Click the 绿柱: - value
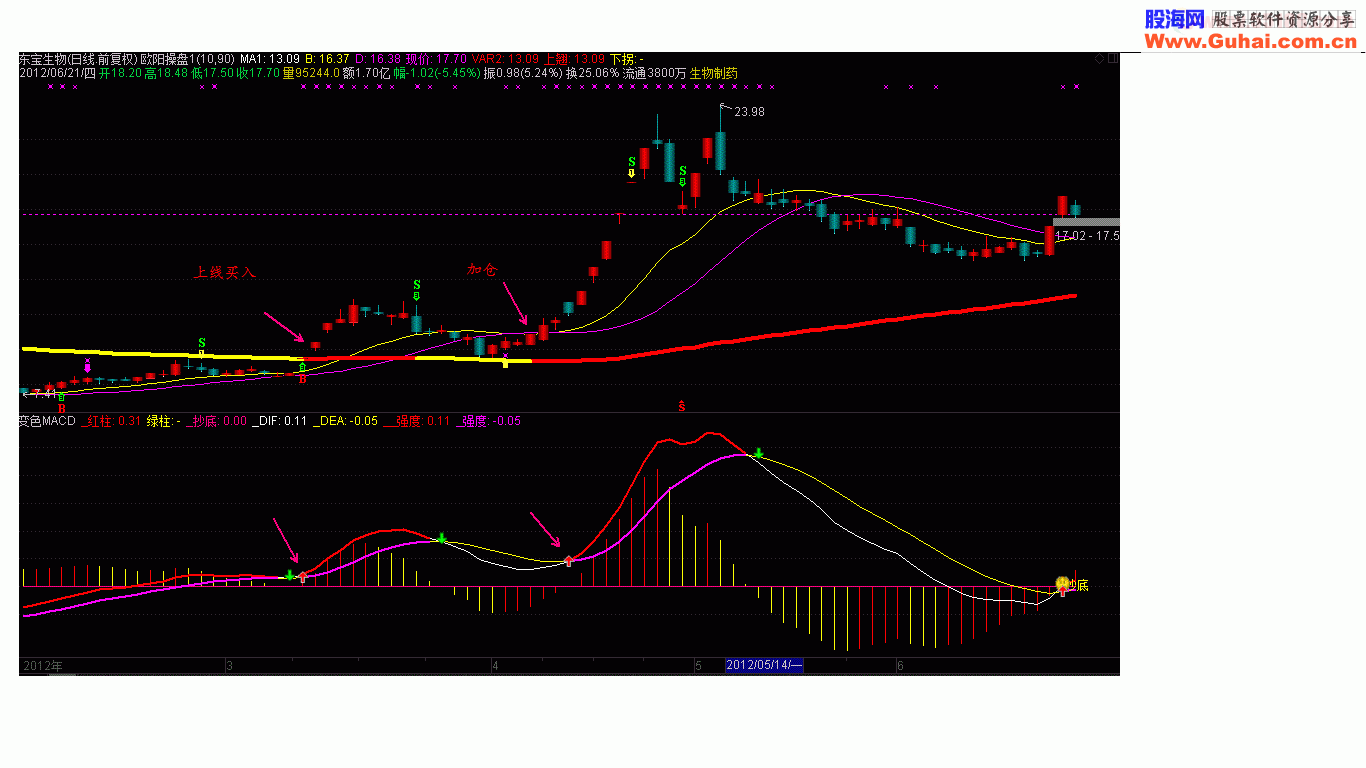 pos(164,421)
